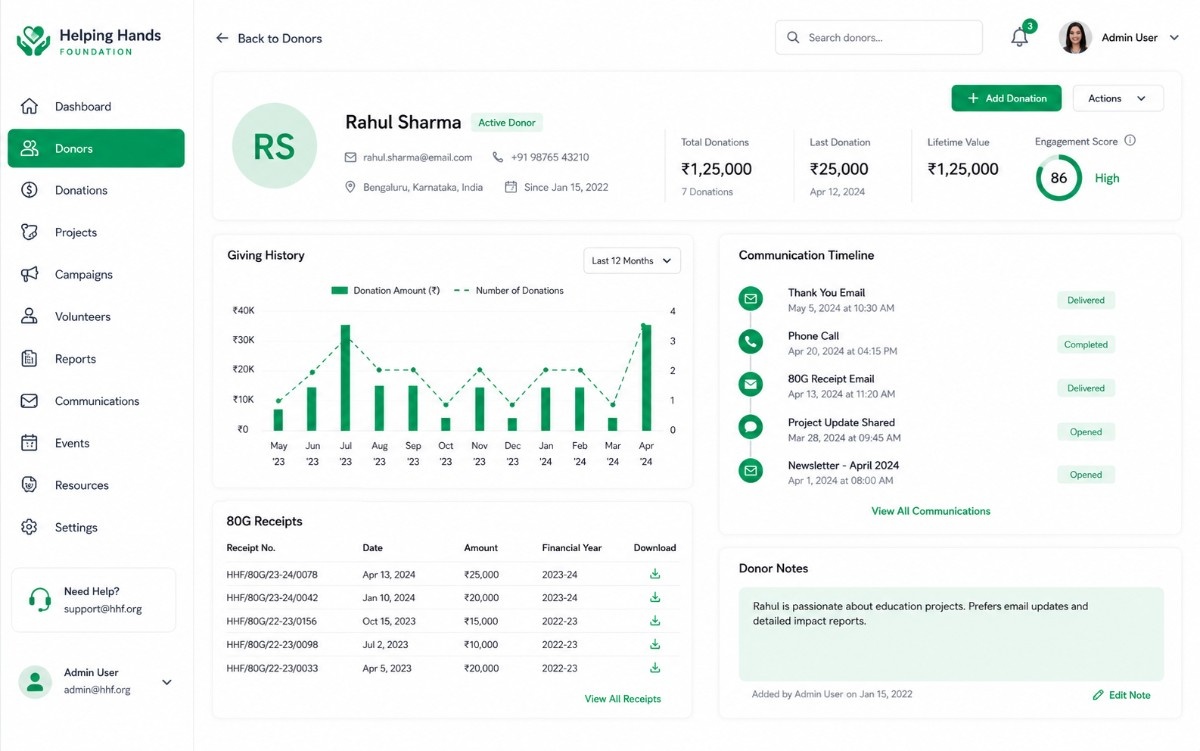Download receipt HHF/80G/22-23/0098
This screenshot has height=751, width=1200.
(x=655, y=644)
